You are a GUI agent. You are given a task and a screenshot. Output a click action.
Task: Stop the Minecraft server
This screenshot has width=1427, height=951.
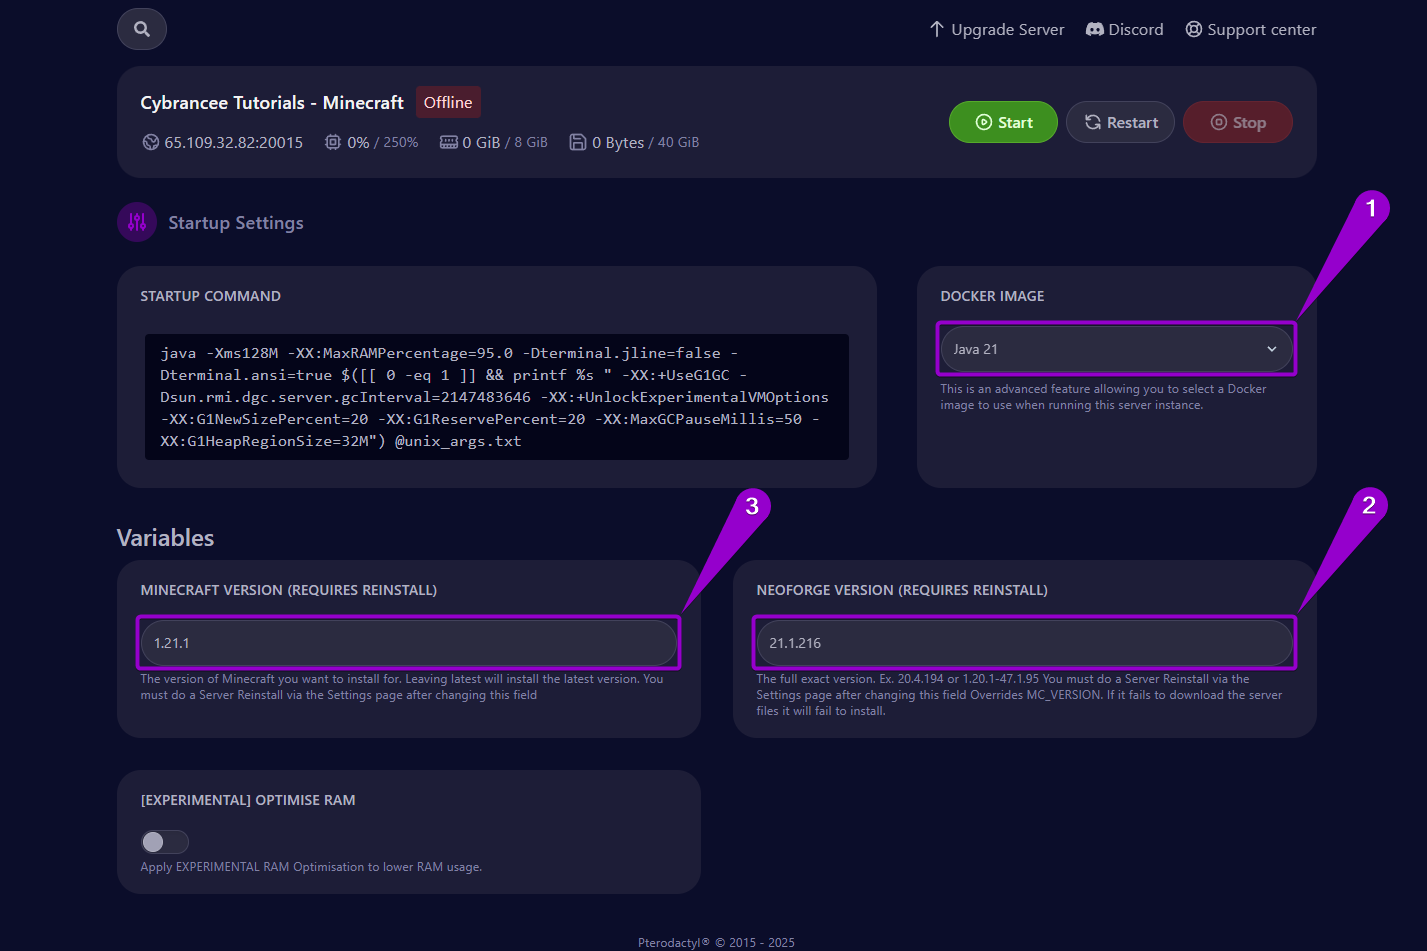pos(1238,121)
